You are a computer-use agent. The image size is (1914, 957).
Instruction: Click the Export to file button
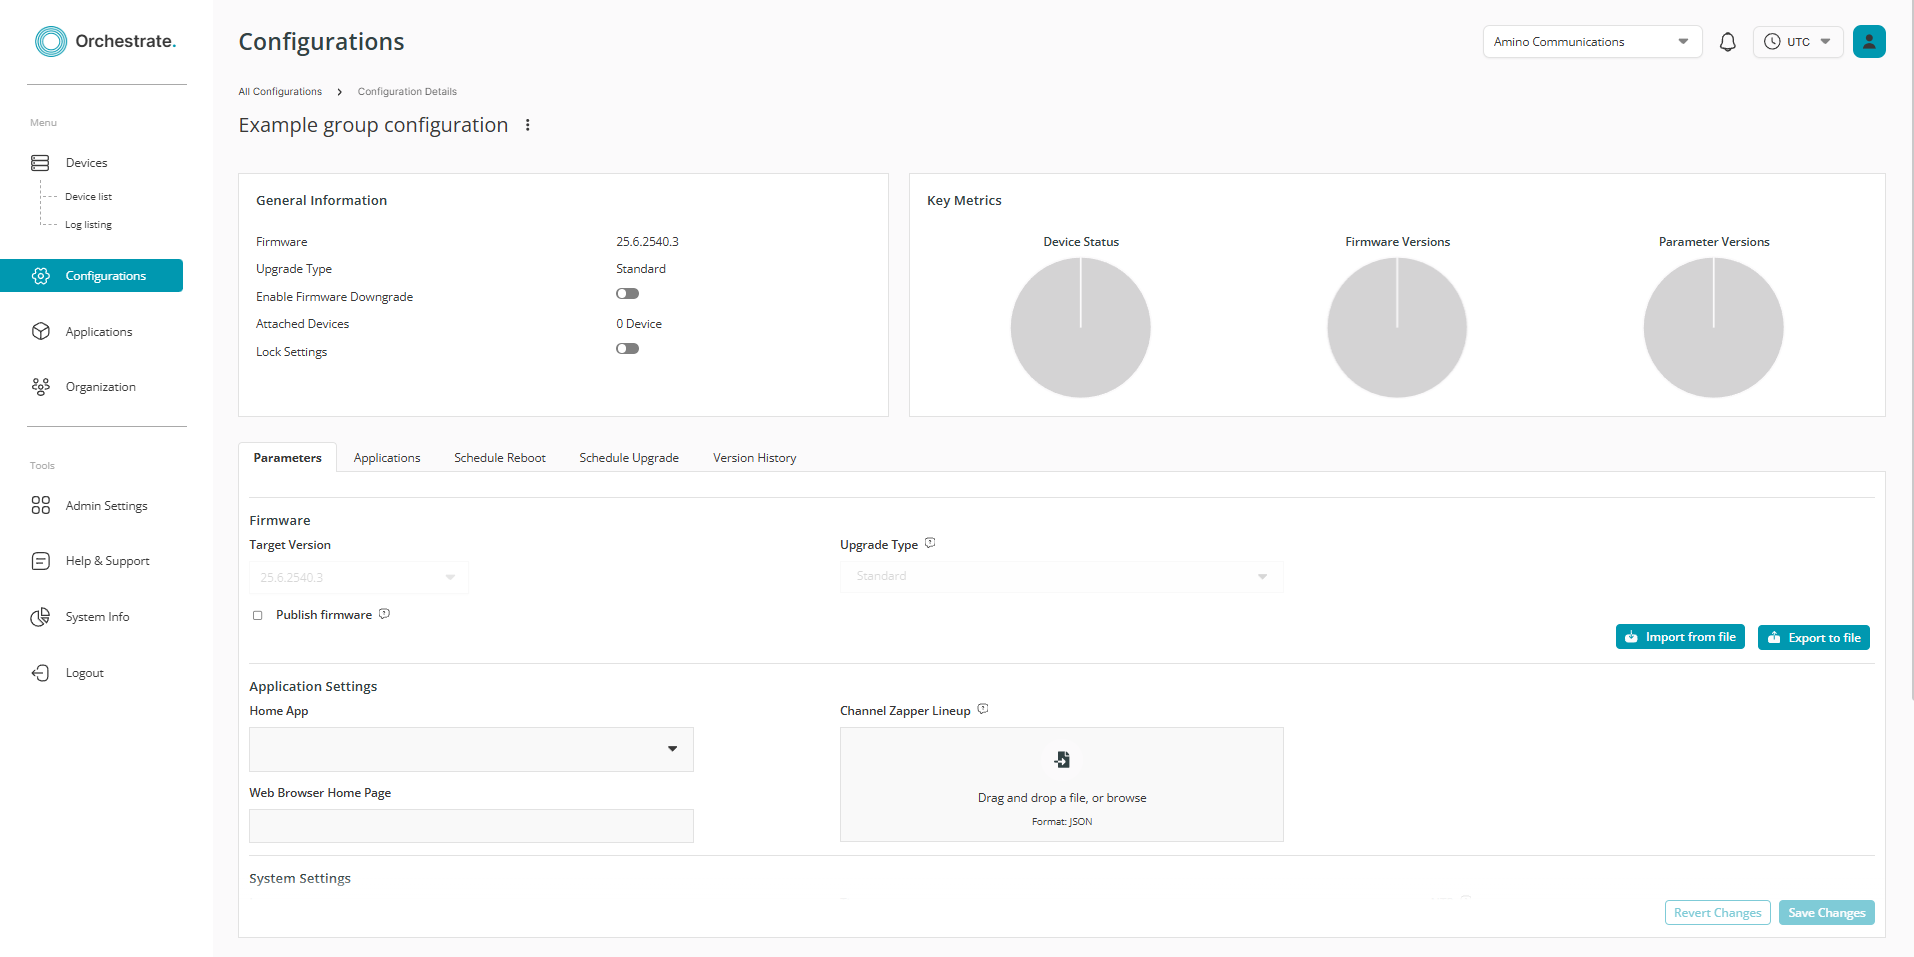tap(1813, 638)
